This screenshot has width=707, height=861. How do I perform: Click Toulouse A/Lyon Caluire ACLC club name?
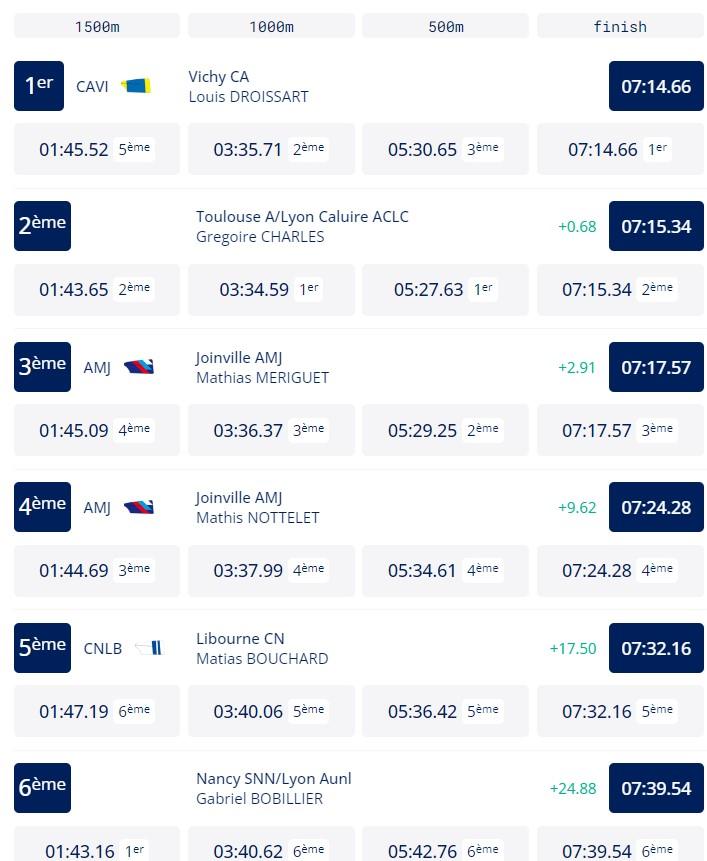[x=302, y=216]
